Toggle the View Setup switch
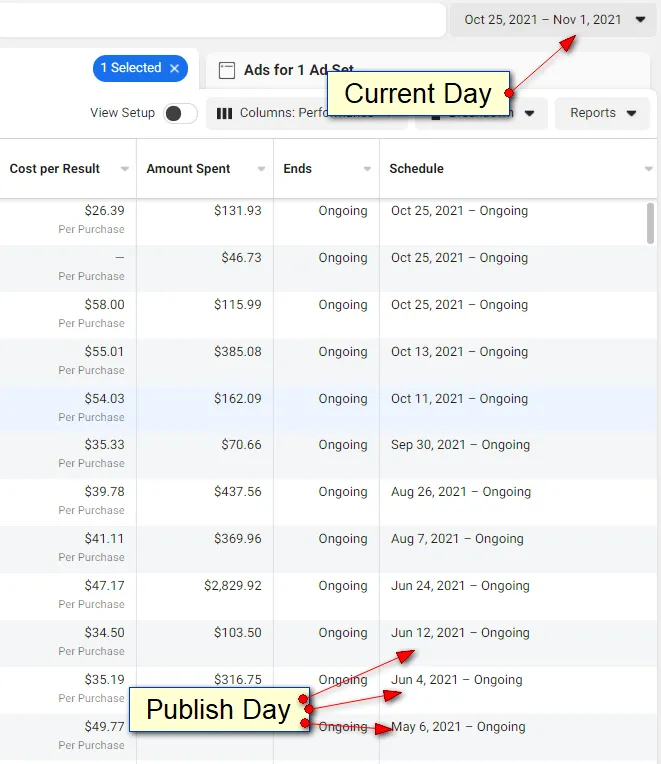The width and height of the screenshot is (661, 764). (180, 113)
